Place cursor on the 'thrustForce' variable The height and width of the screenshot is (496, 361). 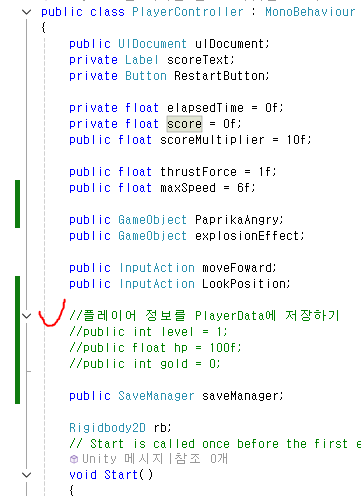click(x=198, y=172)
